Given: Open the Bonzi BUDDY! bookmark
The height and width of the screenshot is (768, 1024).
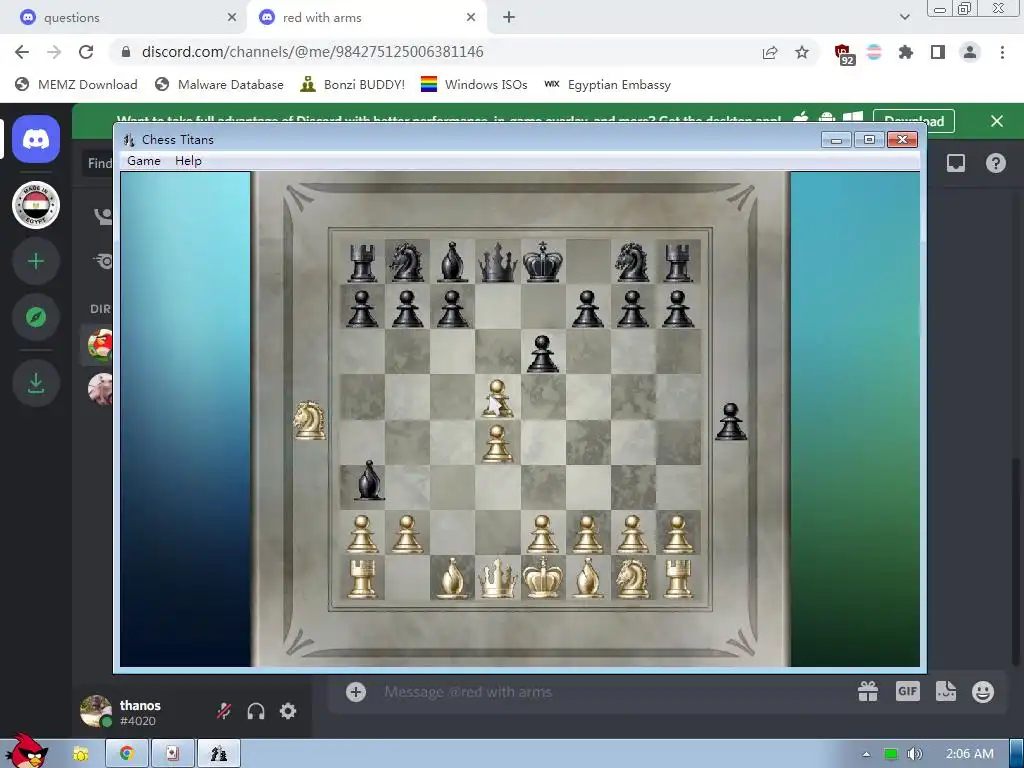Looking at the screenshot, I should pyautogui.click(x=352, y=84).
